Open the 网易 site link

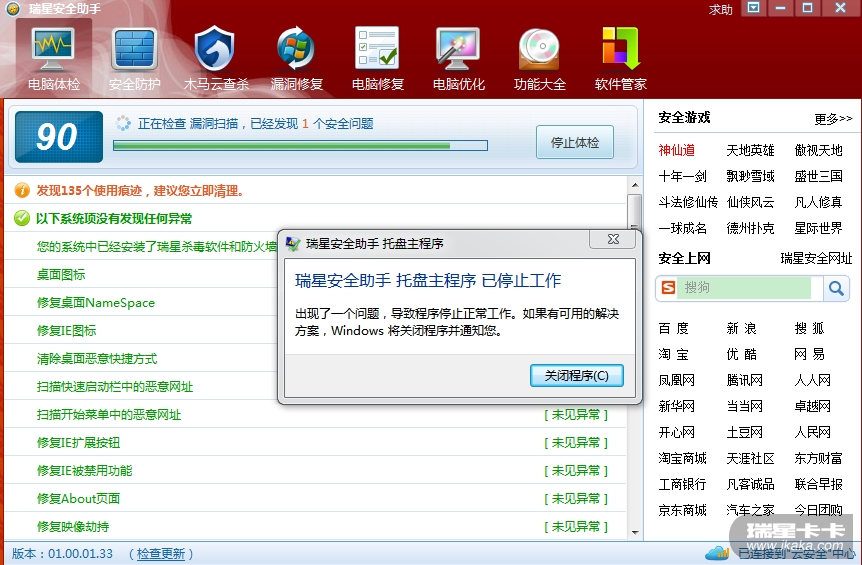(x=809, y=354)
